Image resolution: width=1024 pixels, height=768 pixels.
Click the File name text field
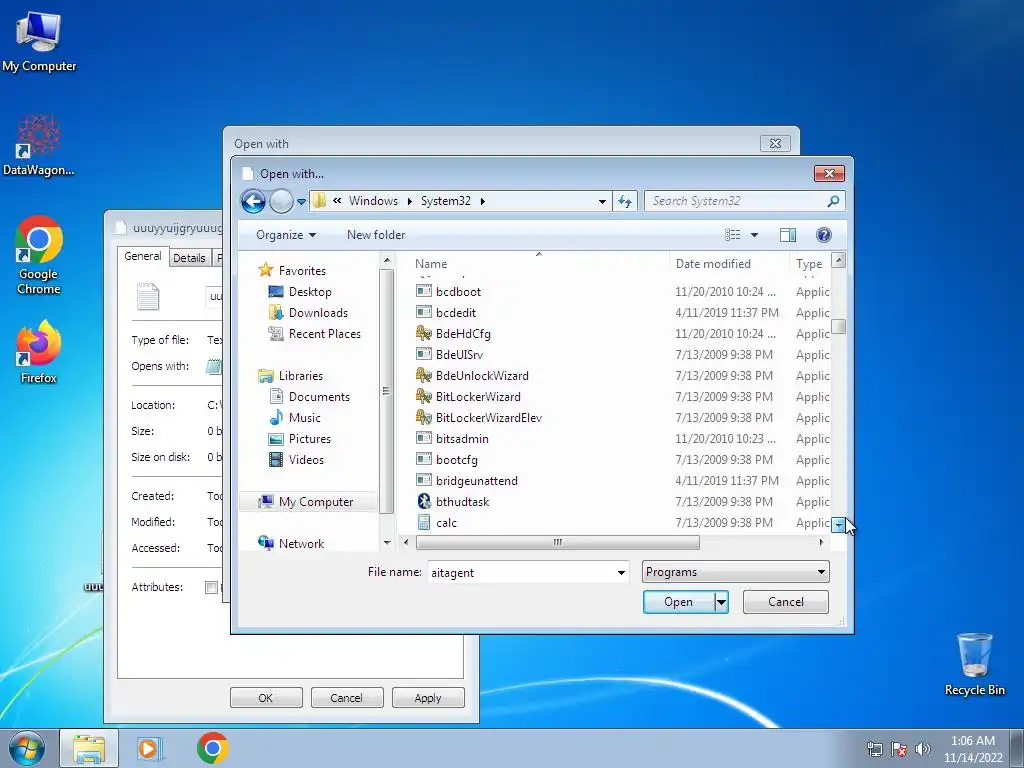[521, 573]
